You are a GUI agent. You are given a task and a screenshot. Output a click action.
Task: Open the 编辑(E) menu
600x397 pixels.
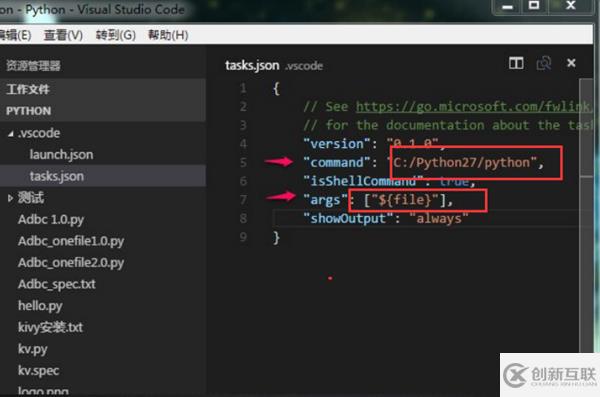15,35
